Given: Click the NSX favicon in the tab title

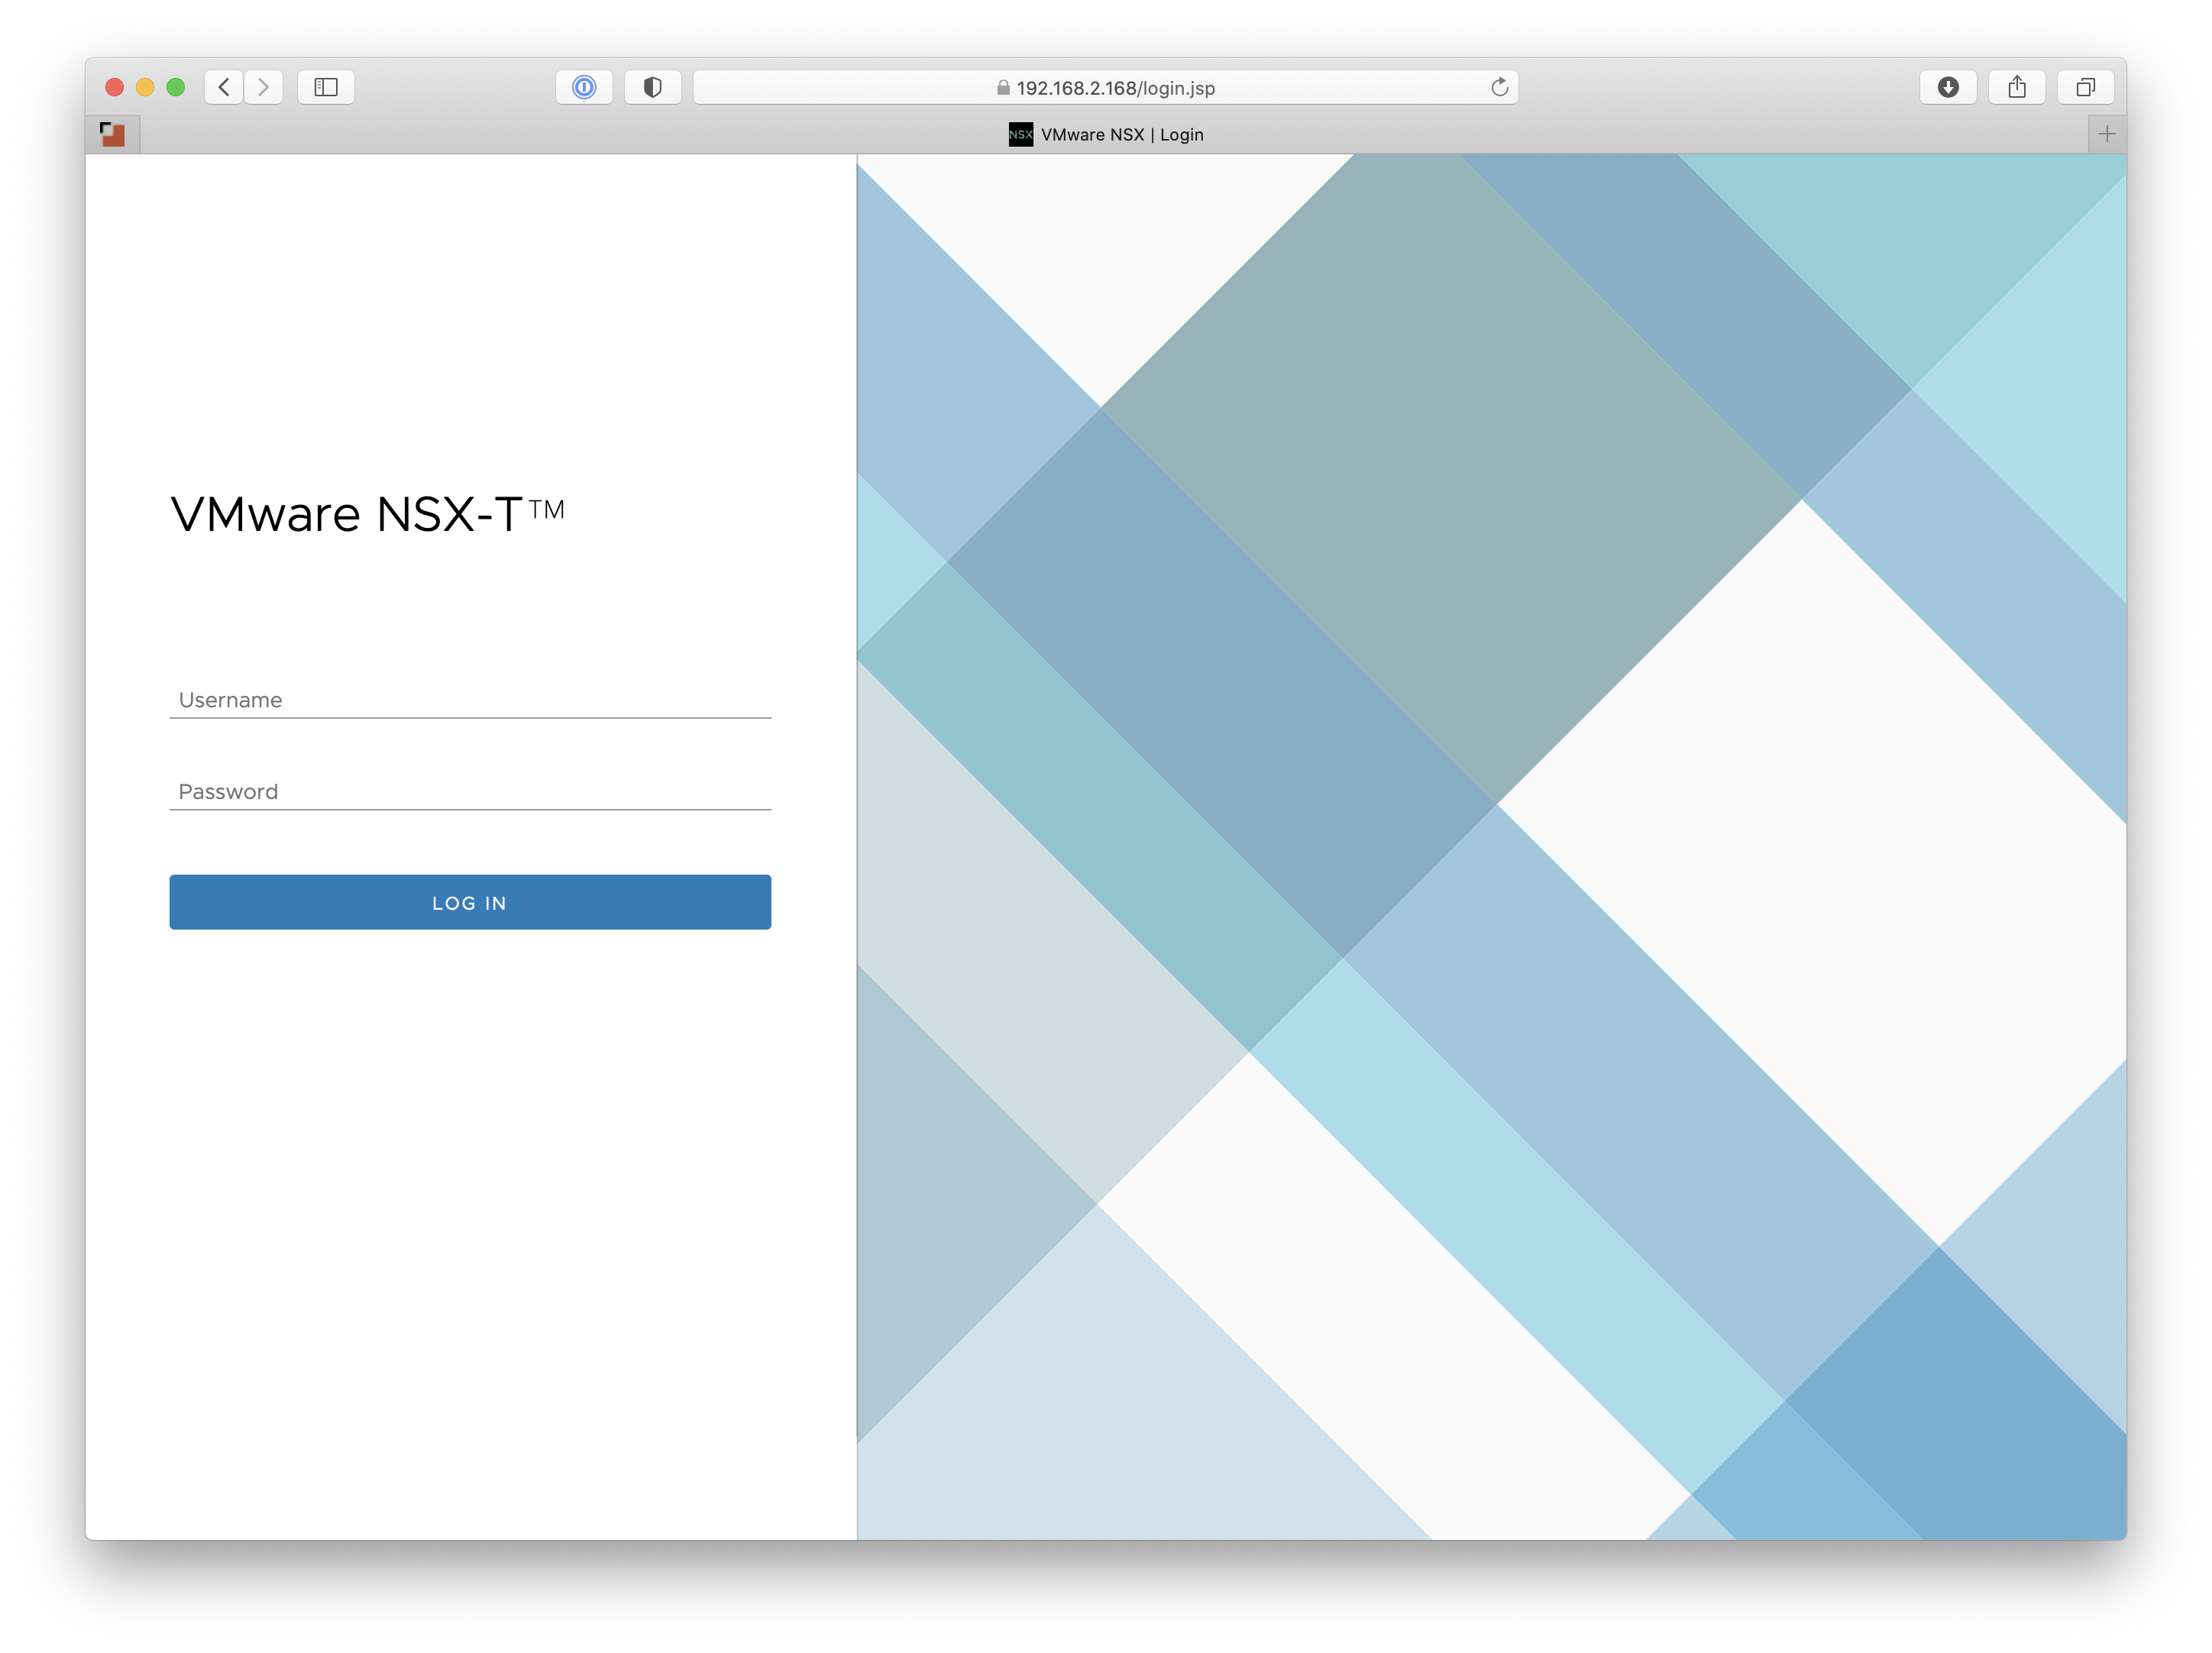Looking at the screenshot, I should pyautogui.click(x=1020, y=134).
